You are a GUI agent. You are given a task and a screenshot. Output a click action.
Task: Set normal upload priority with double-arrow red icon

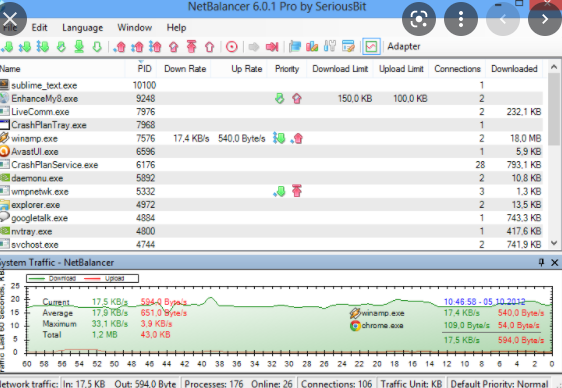point(138,47)
